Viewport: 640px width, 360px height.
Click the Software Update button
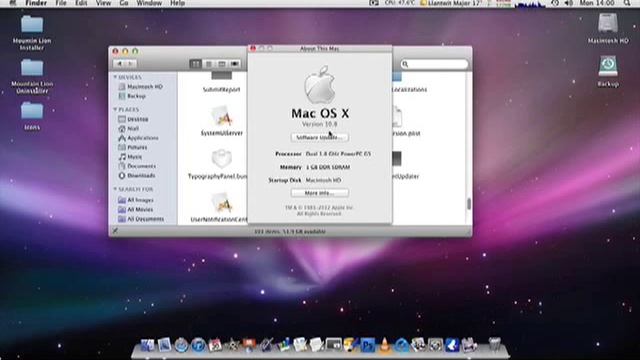(320, 138)
